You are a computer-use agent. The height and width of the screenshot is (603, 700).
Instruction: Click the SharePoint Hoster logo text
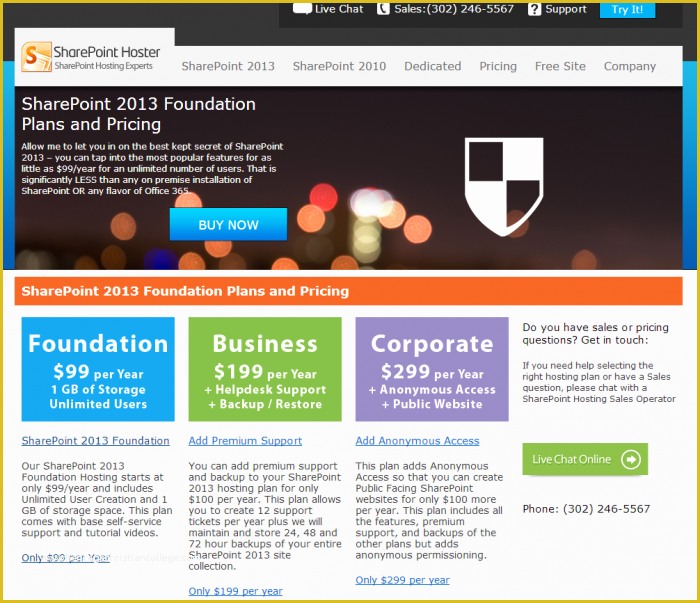pyautogui.click(x=106, y=52)
